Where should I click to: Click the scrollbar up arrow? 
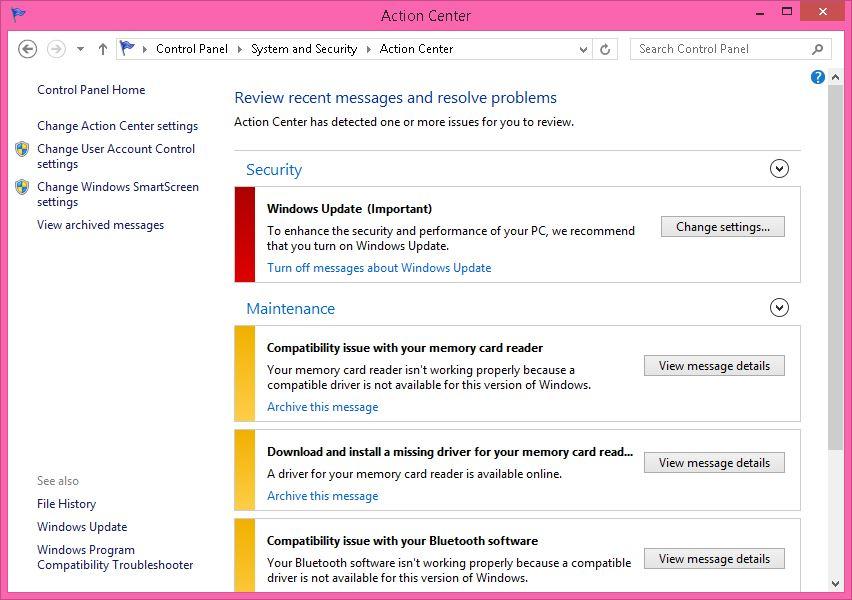click(x=835, y=78)
